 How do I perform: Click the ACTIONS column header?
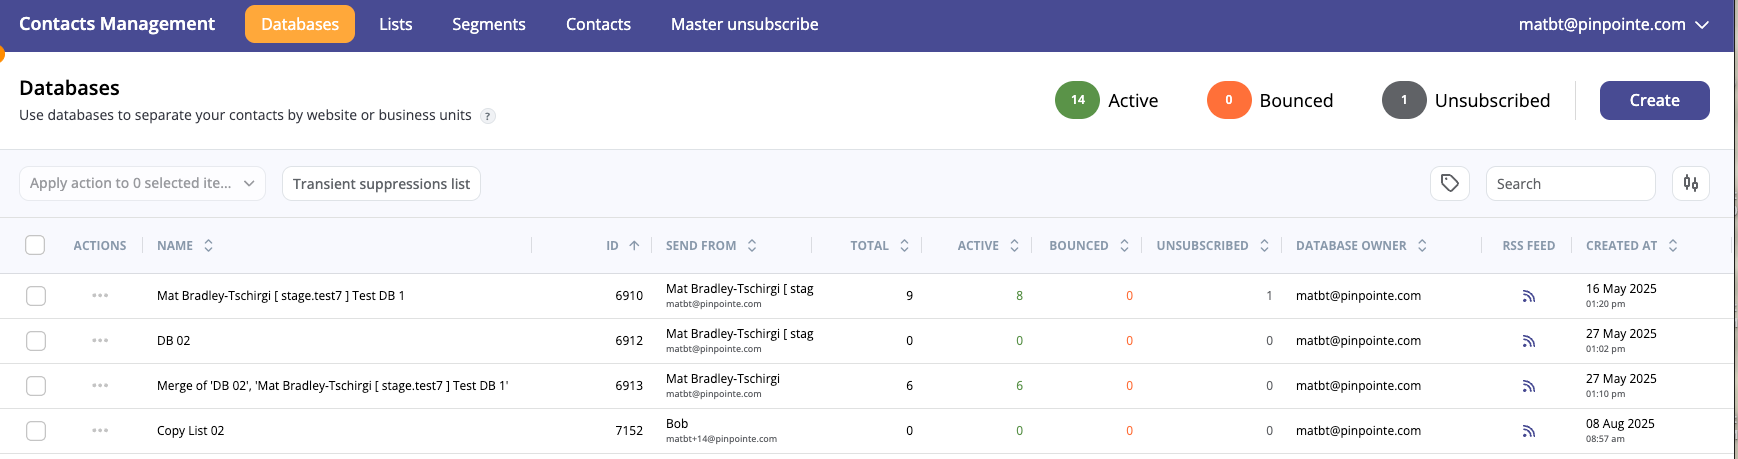pos(100,245)
